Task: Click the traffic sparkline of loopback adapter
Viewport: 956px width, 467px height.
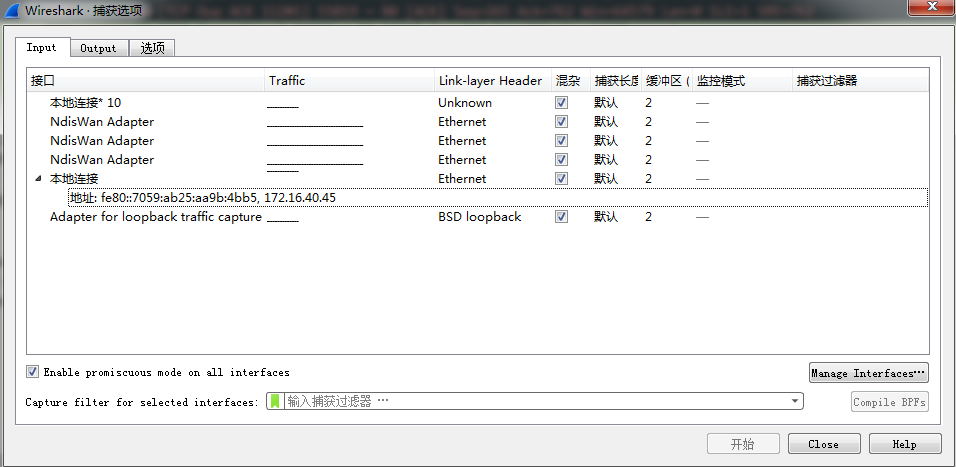Action: point(283,220)
